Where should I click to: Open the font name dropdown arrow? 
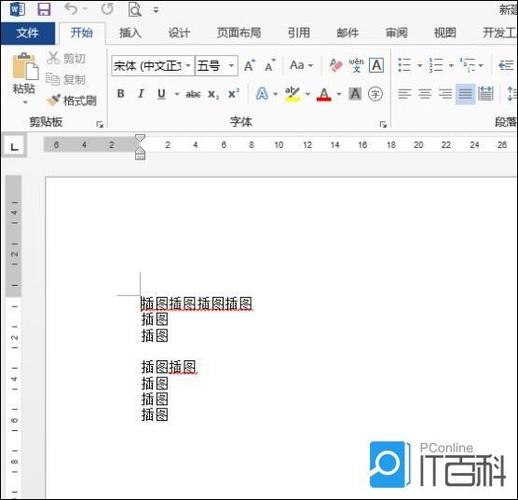(x=188, y=66)
